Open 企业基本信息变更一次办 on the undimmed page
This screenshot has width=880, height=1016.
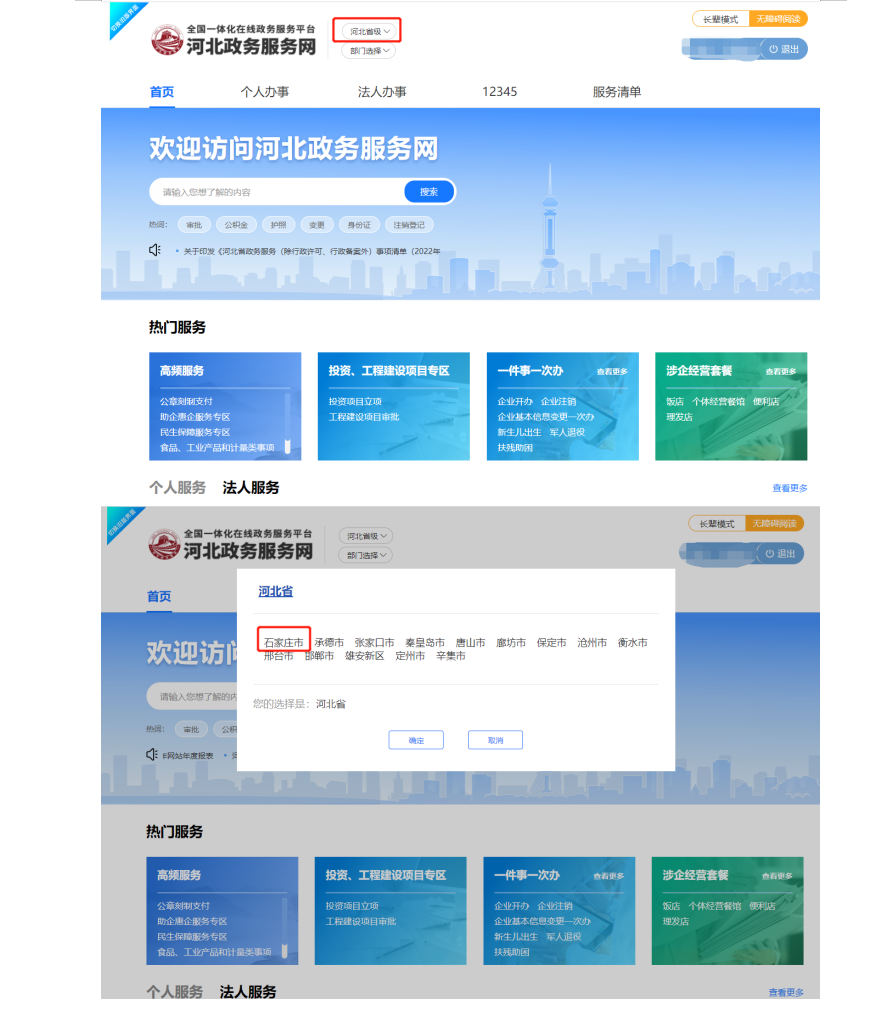click(x=546, y=417)
